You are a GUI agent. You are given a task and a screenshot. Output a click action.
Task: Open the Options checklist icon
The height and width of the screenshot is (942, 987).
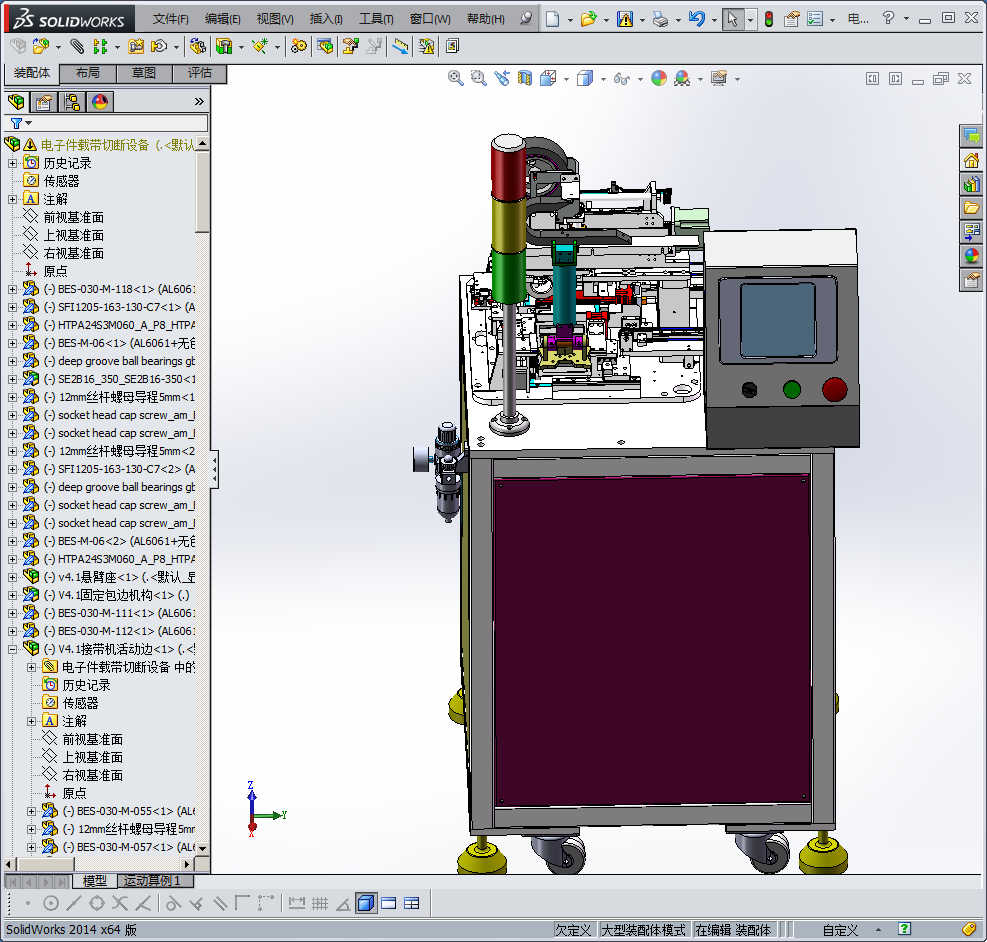pos(815,19)
